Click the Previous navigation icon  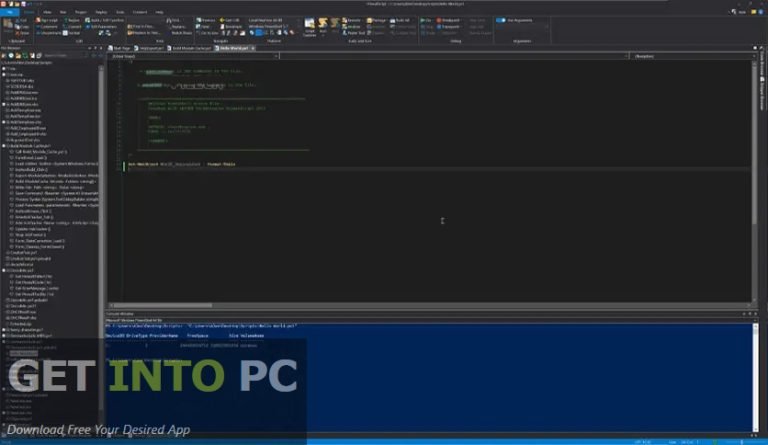click(x=198, y=20)
